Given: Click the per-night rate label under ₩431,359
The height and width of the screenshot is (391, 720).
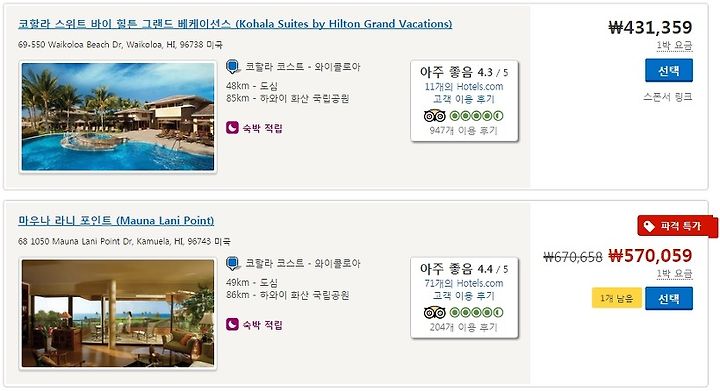Looking at the screenshot, I should 674,45.
